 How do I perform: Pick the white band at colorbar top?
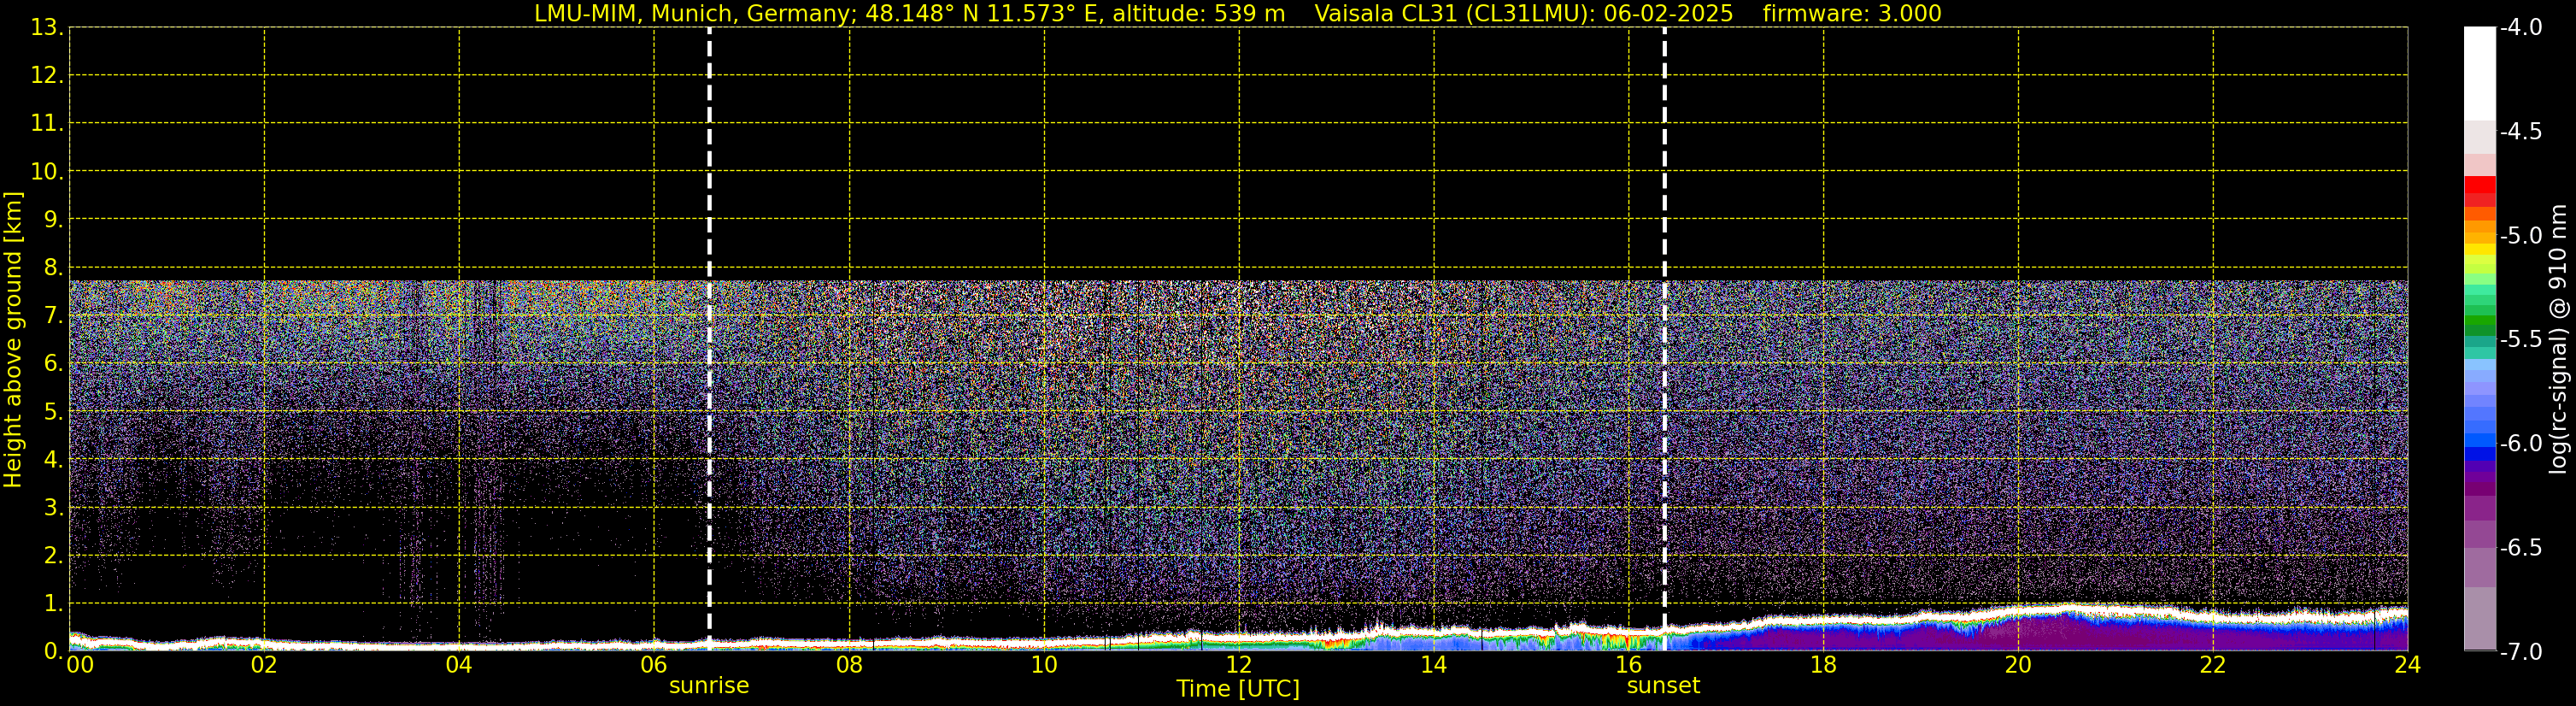point(2480,73)
